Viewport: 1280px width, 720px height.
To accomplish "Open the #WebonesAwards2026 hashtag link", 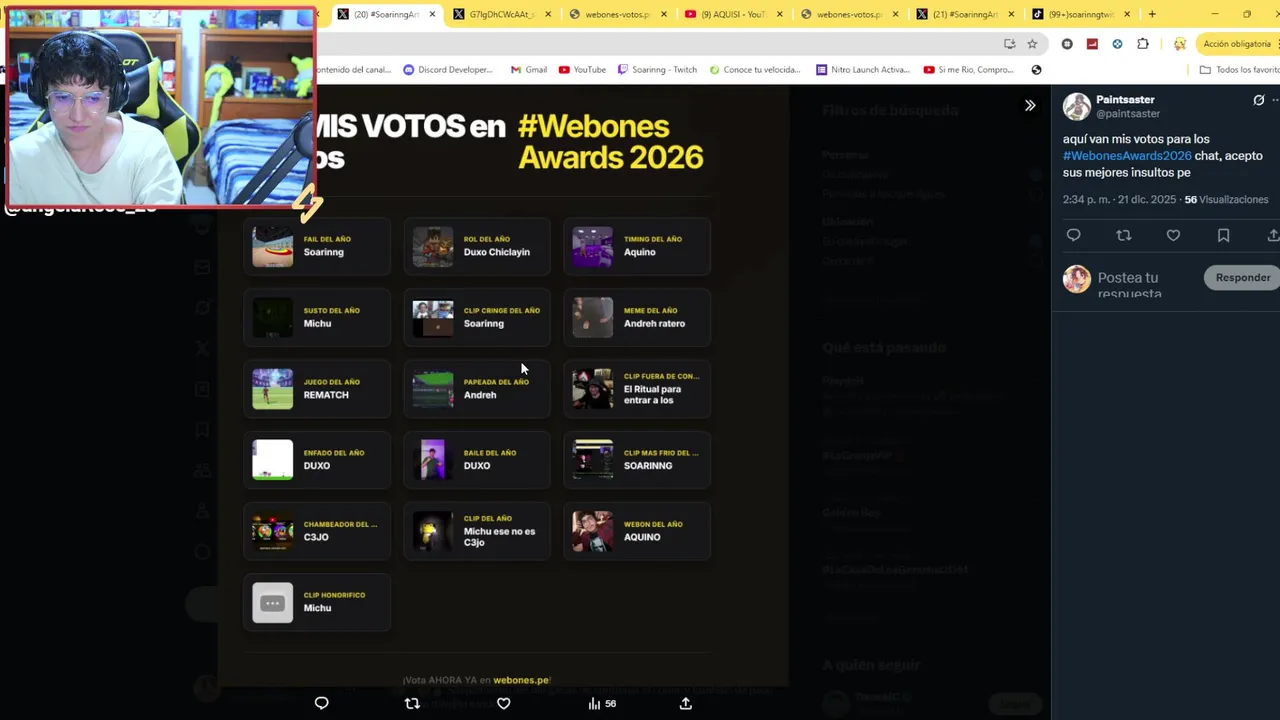I will coord(1127,156).
